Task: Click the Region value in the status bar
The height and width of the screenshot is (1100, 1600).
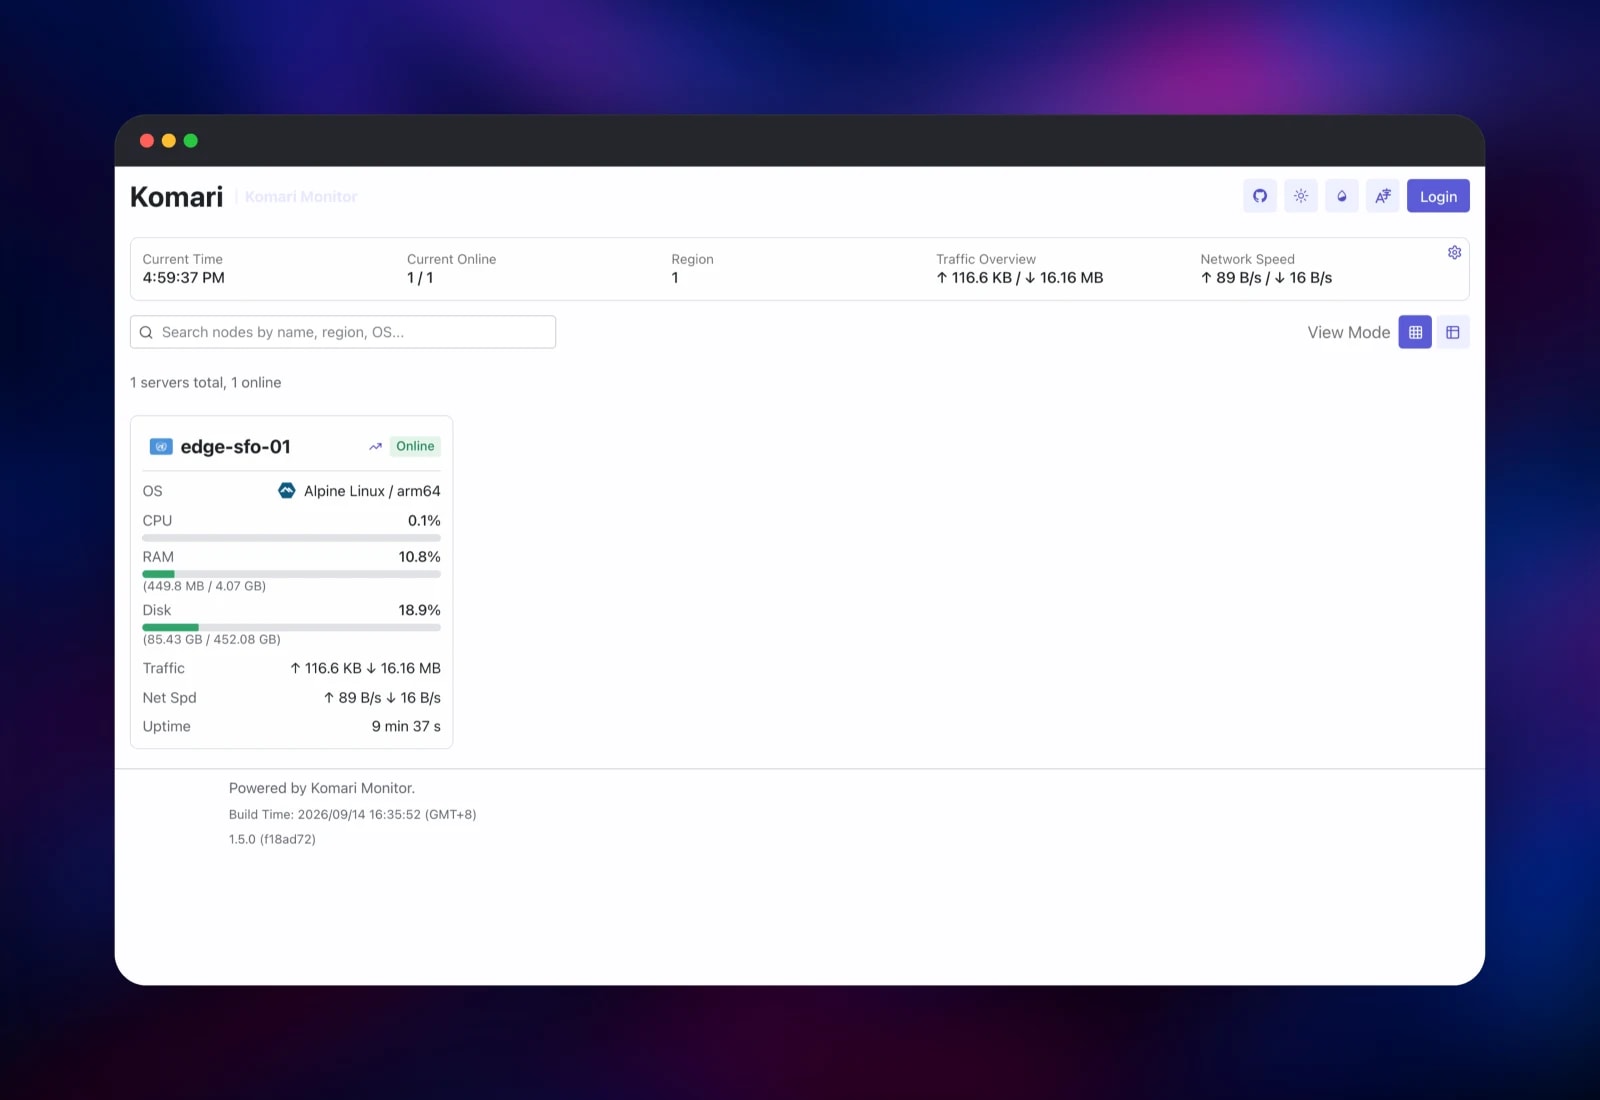Action: click(675, 278)
